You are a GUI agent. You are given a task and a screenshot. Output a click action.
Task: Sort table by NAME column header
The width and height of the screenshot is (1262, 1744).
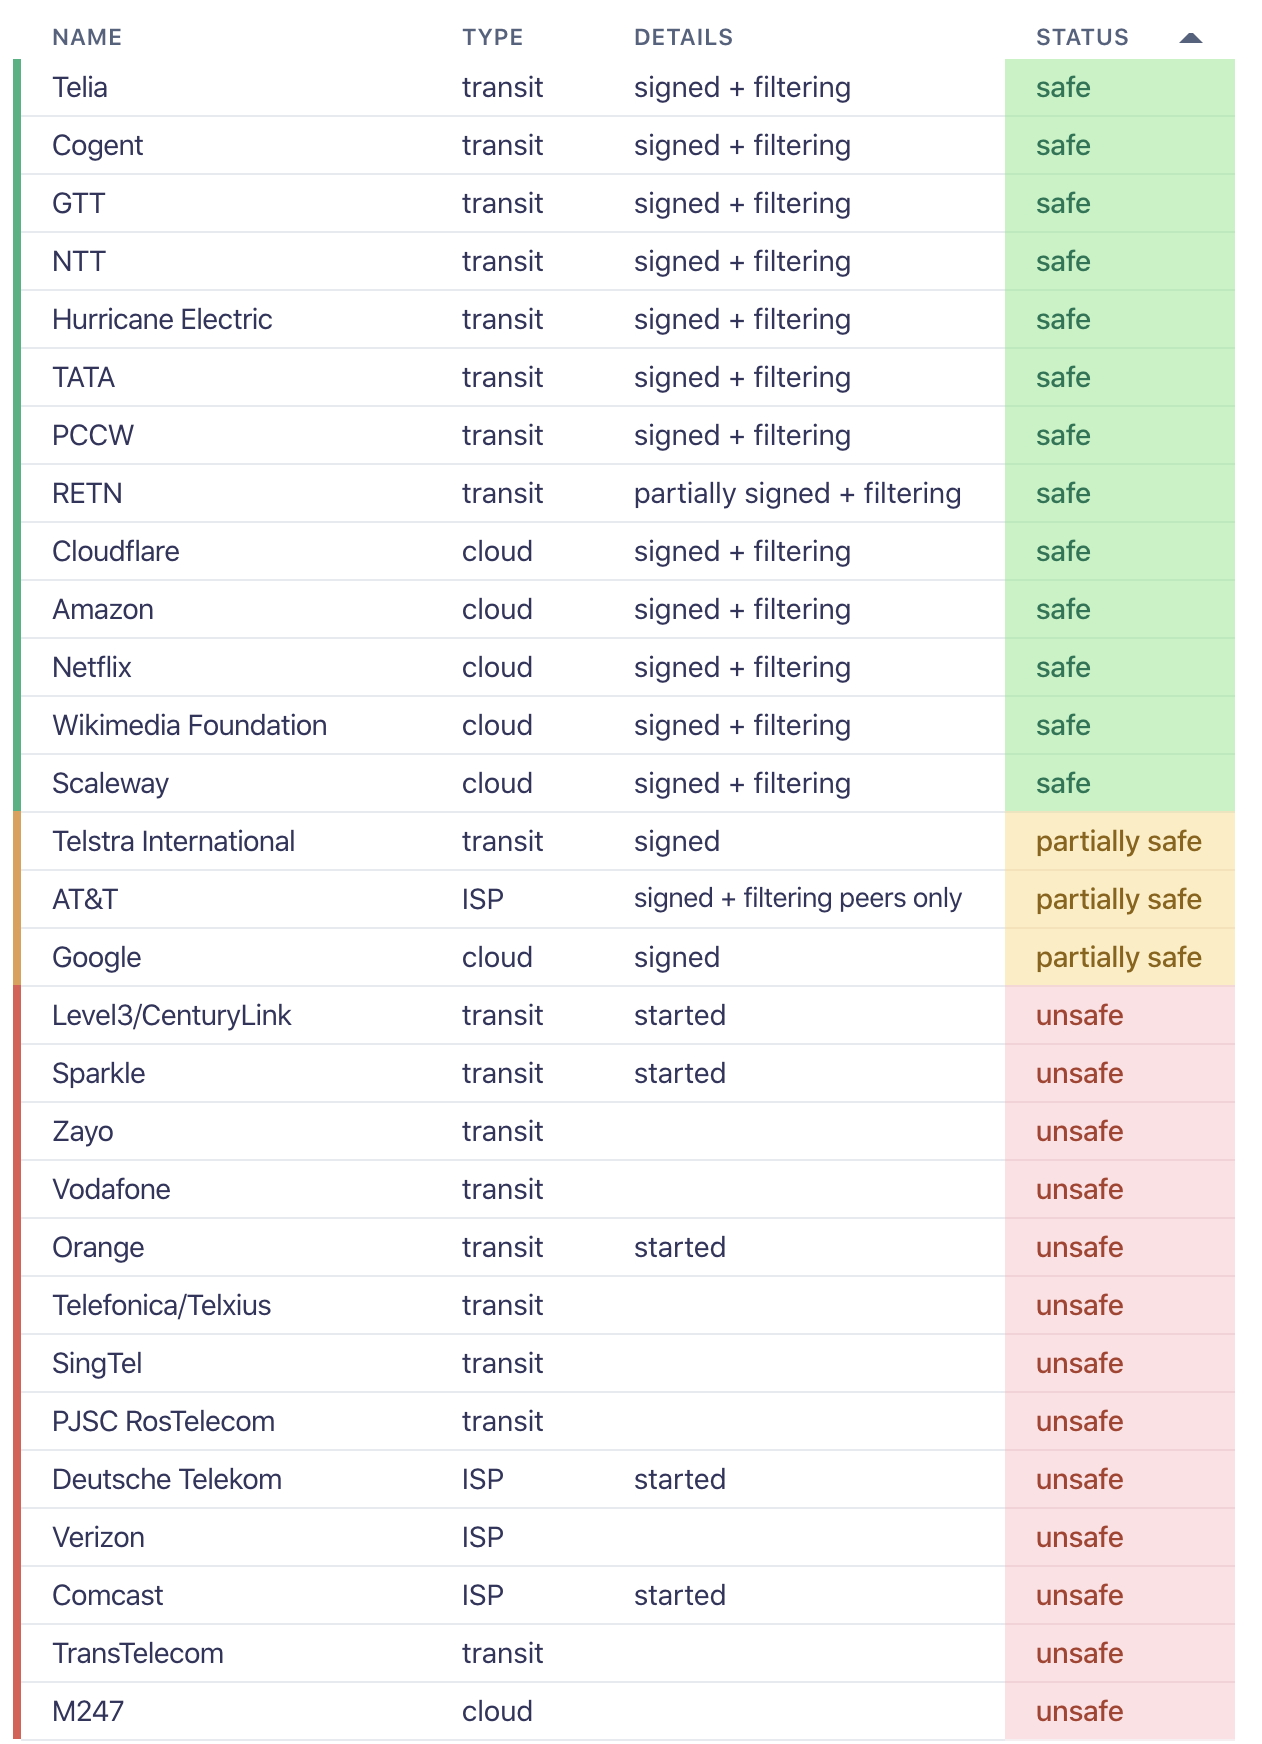click(87, 37)
